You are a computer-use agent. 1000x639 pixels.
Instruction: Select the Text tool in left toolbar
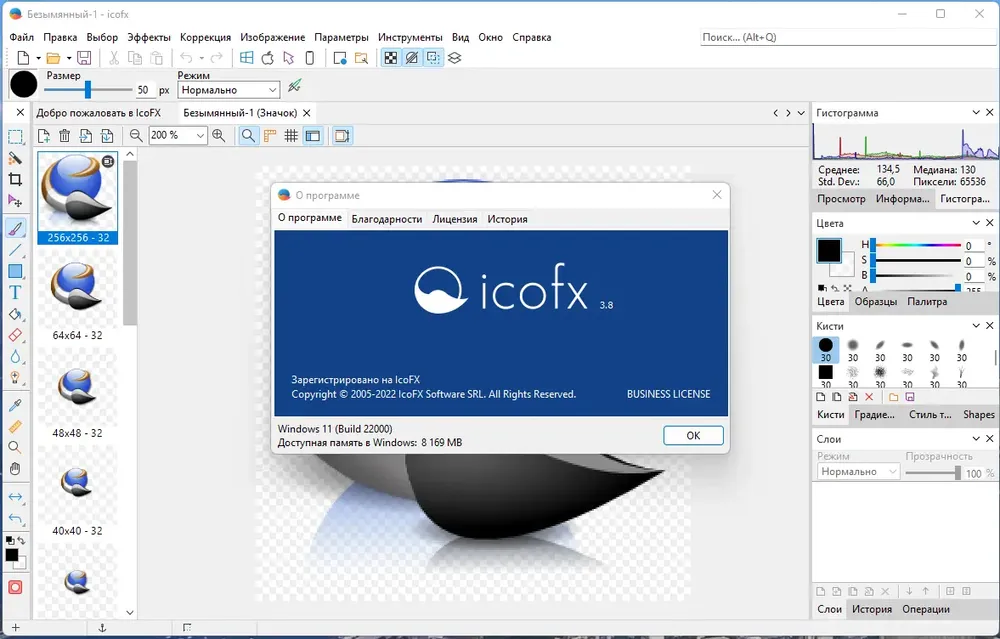pos(15,293)
